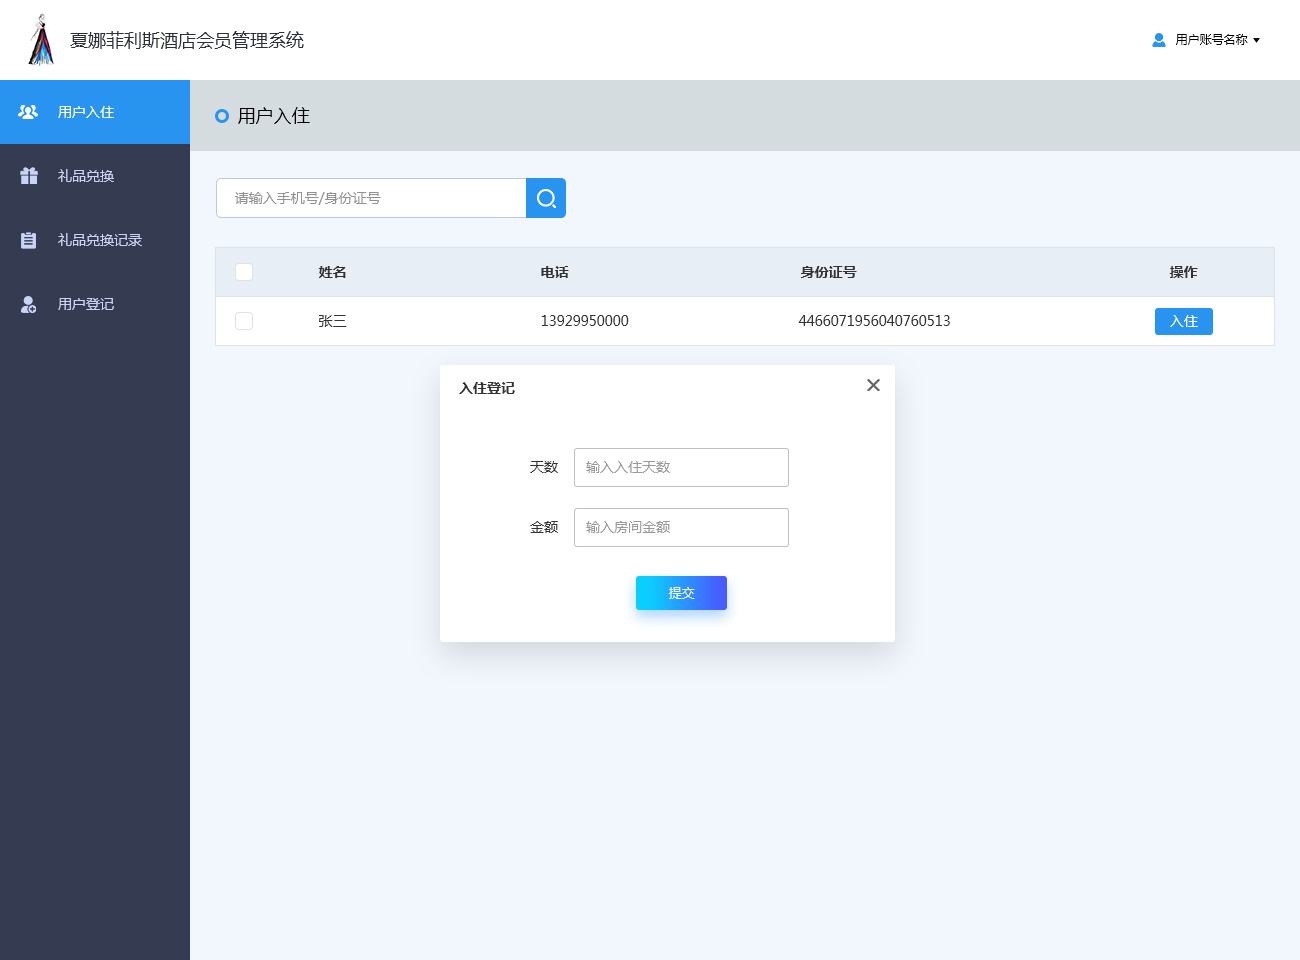Expand the 用户账号名称 dropdown arrow
This screenshot has width=1300, height=960.
1257,41
